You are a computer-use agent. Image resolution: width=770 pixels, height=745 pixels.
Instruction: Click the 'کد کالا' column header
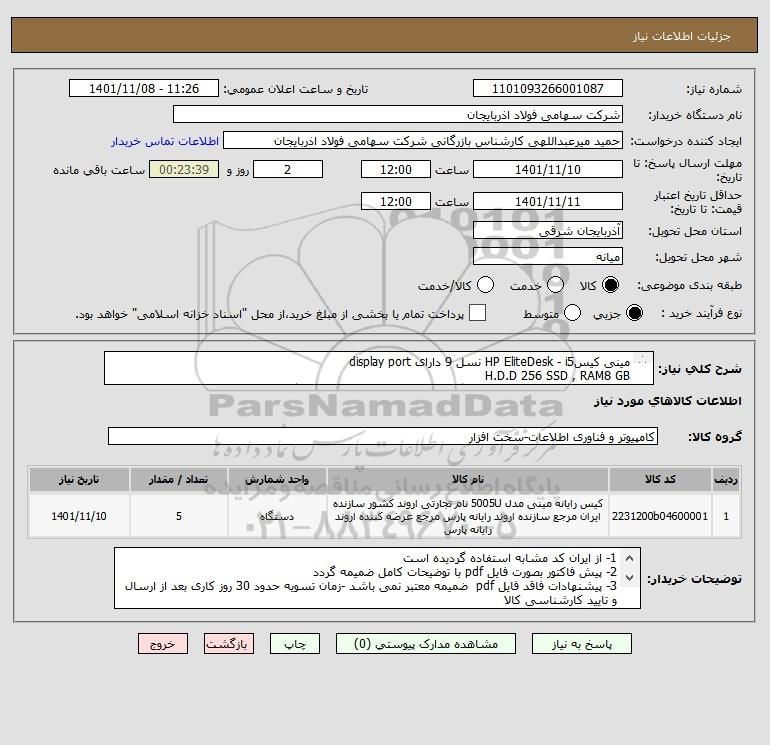coord(660,479)
